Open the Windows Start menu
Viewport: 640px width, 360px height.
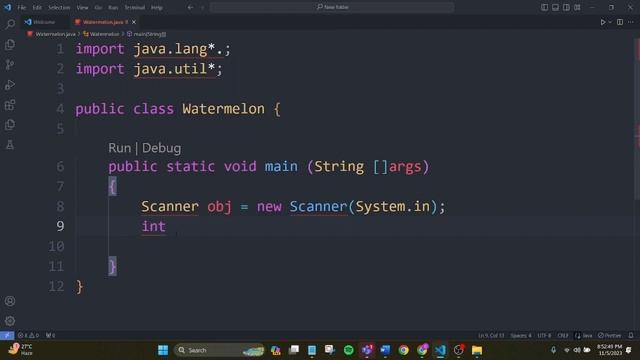pyautogui.click(x=163, y=350)
